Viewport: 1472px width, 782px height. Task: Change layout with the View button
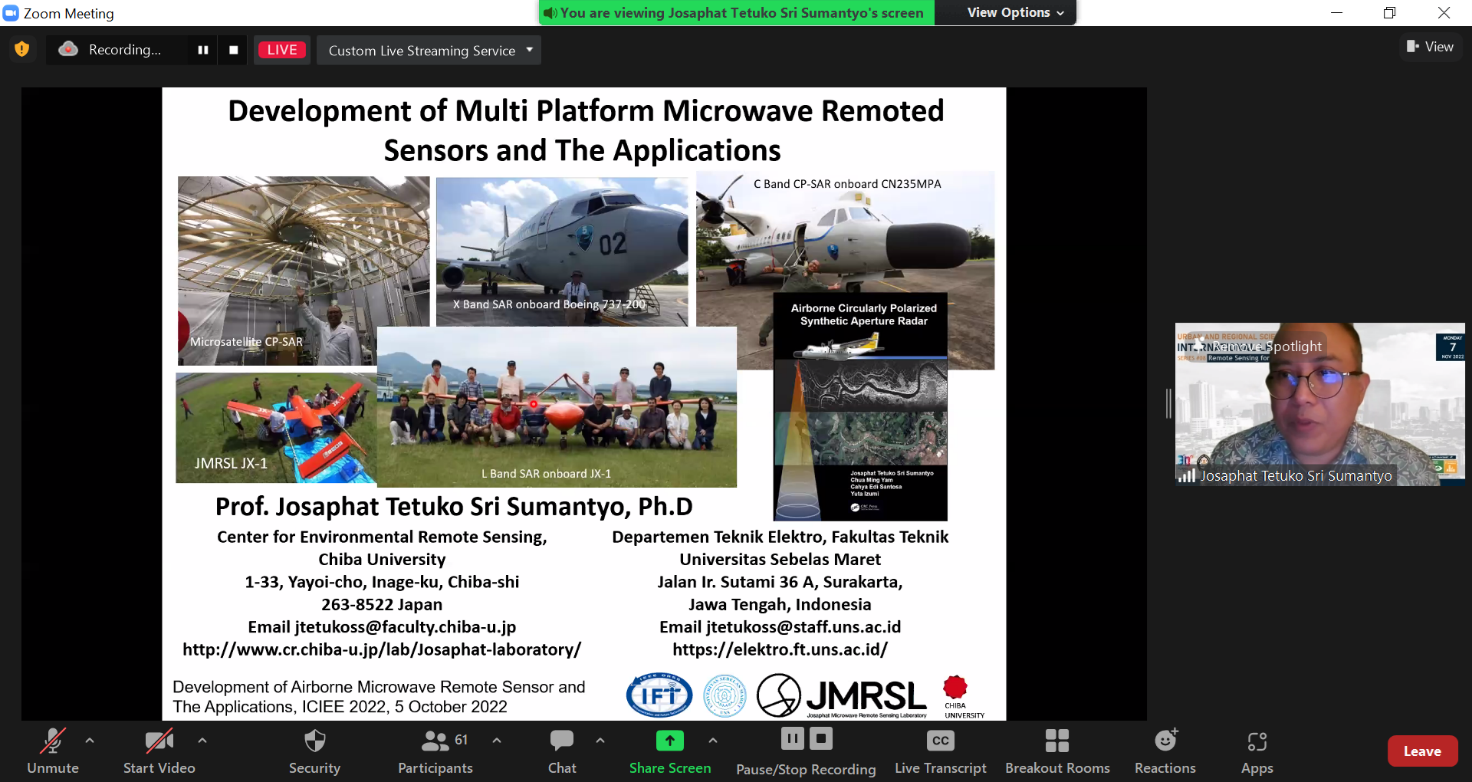coord(1429,47)
